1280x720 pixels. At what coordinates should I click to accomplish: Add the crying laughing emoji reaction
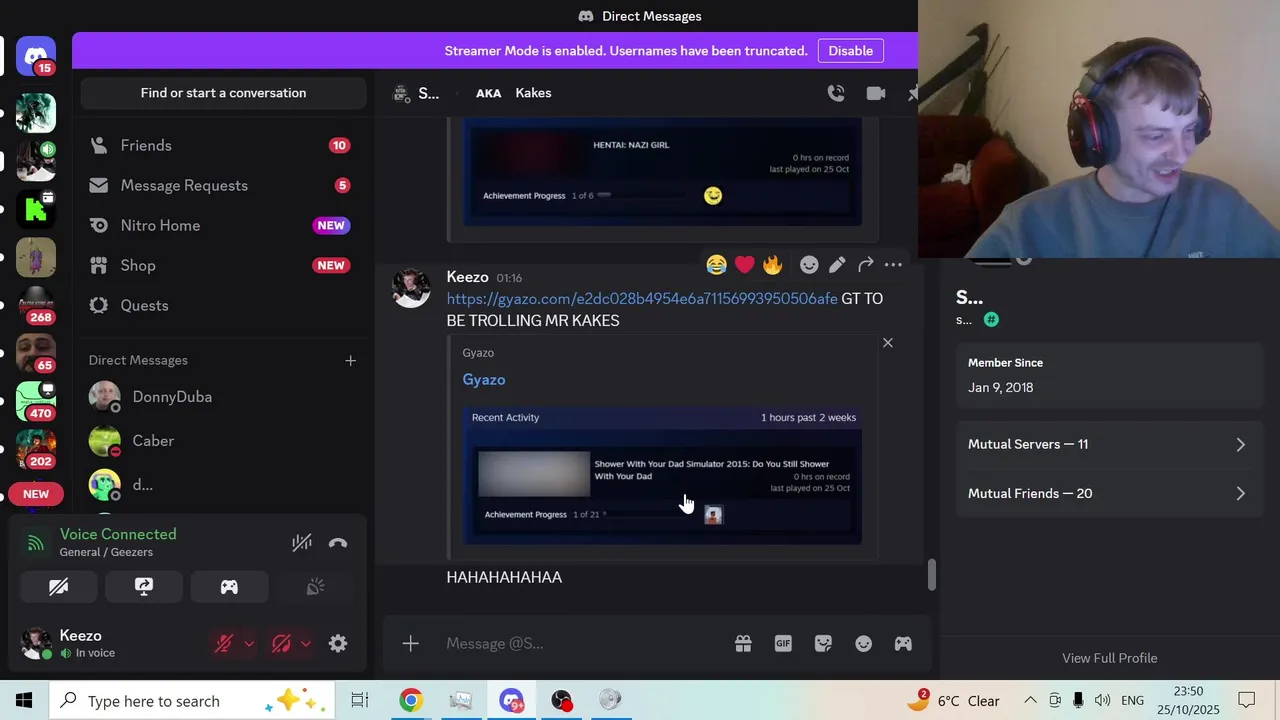[x=716, y=265]
